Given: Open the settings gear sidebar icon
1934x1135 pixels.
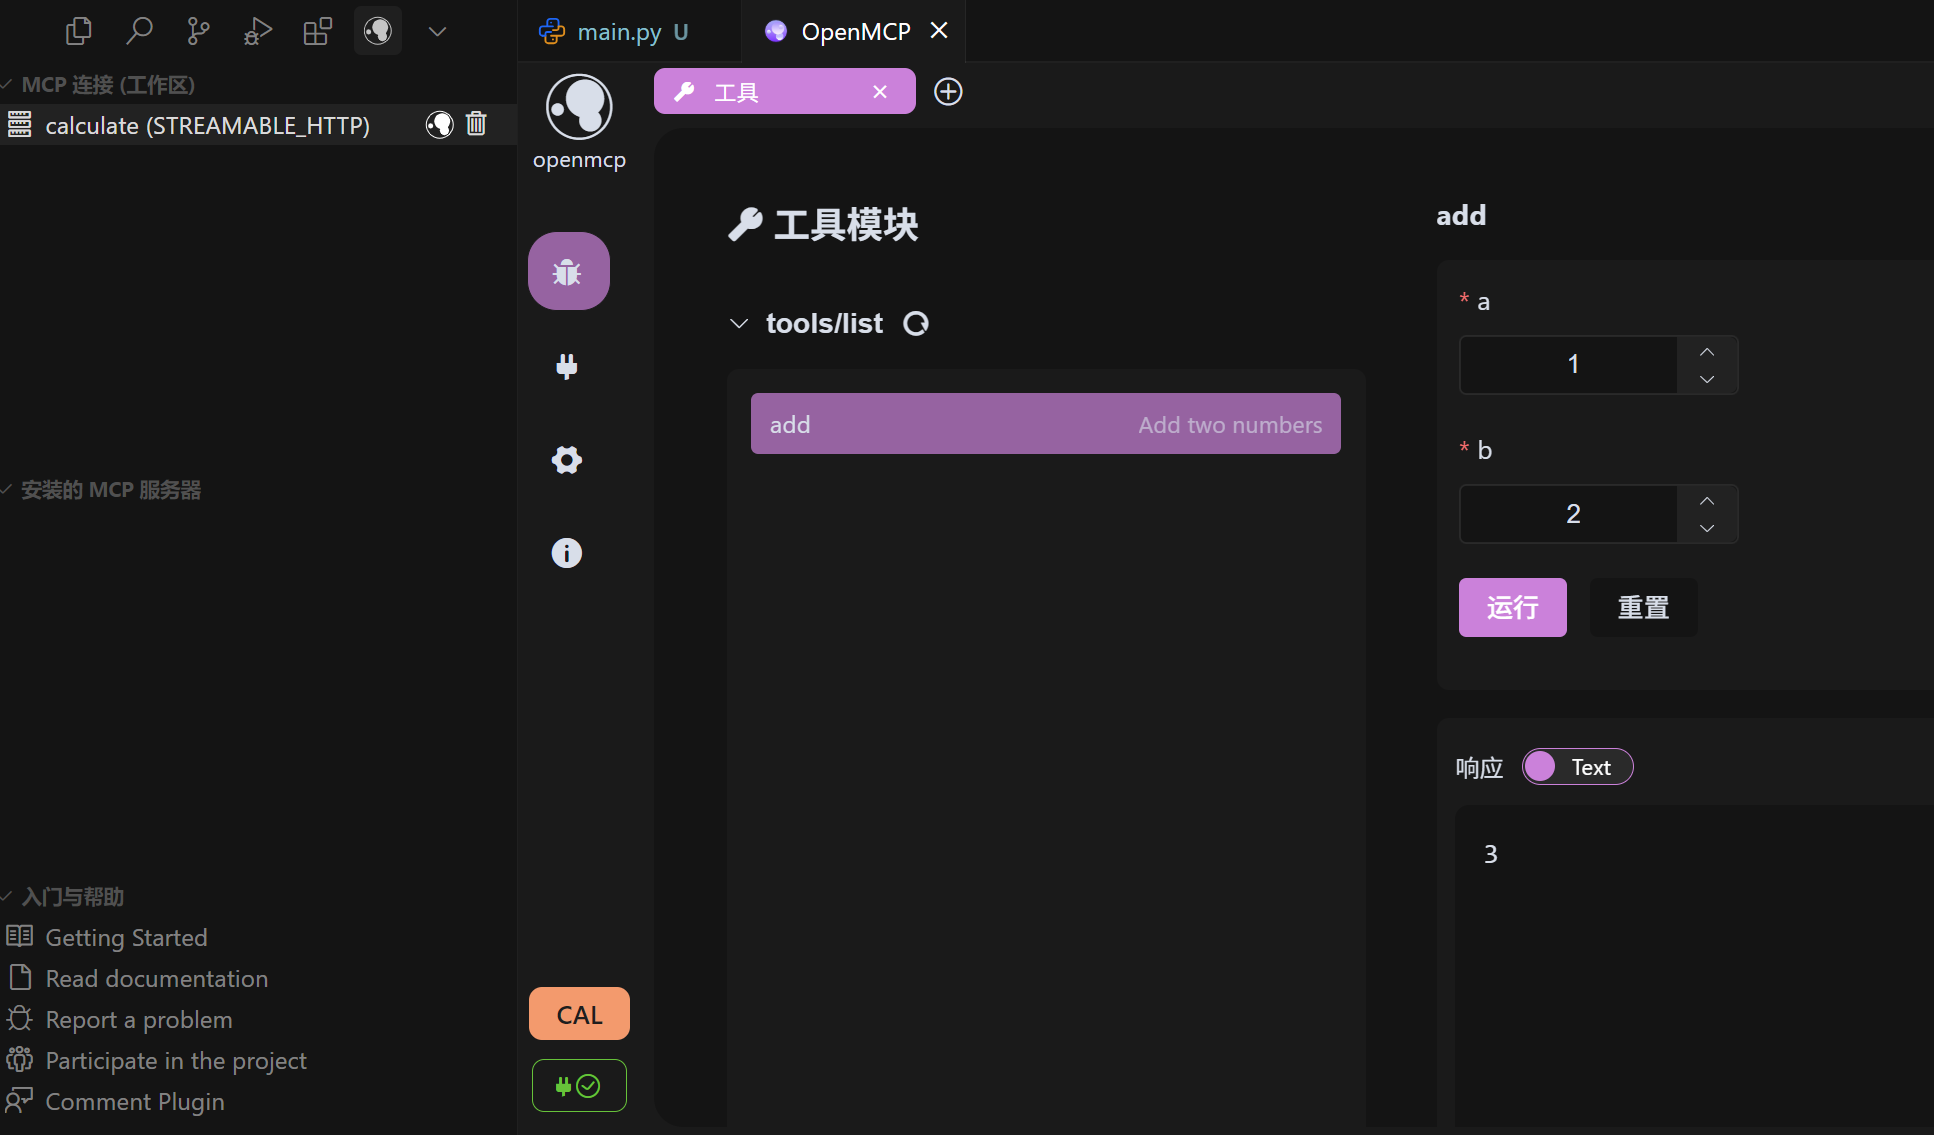Looking at the screenshot, I should [x=567, y=460].
